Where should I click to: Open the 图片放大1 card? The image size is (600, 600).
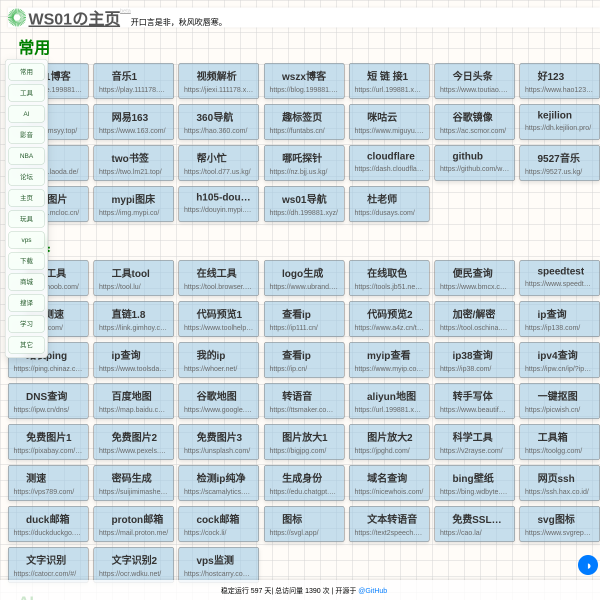tap(304, 442)
